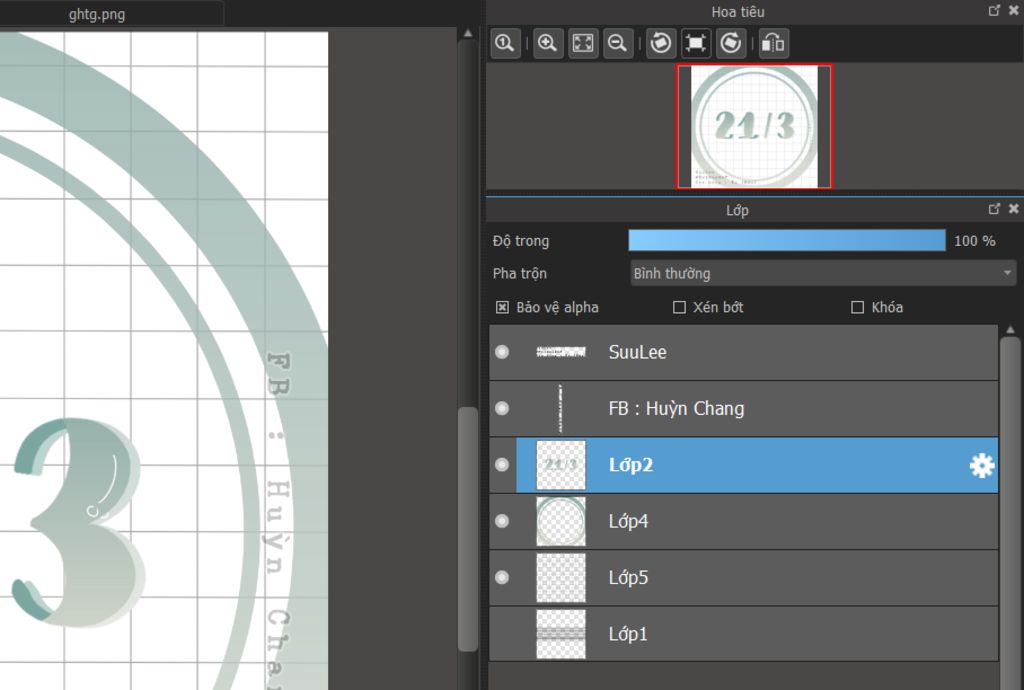
Task: Open the Pha trộn blend mode dropdown
Action: [823, 274]
